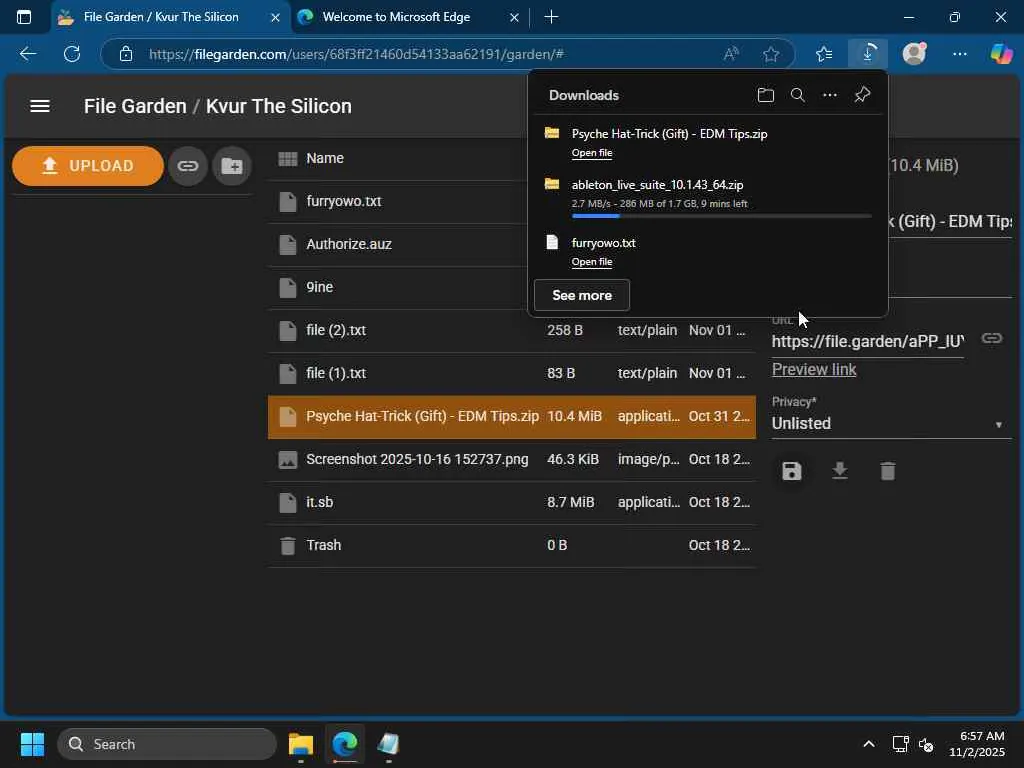Search downloads with magnifier icon
The image size is (1024, 768).
click(x=797, y=95)
